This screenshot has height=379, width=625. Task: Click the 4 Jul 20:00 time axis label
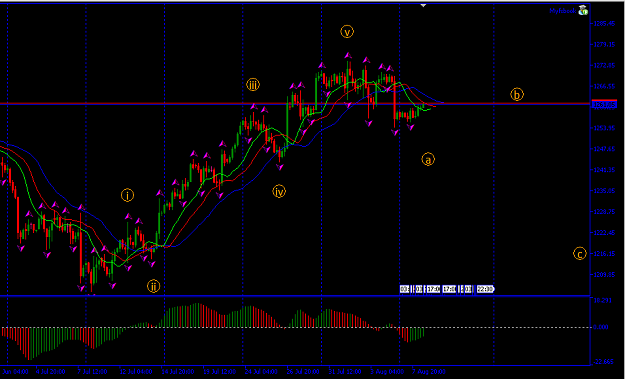pos(50,371)
